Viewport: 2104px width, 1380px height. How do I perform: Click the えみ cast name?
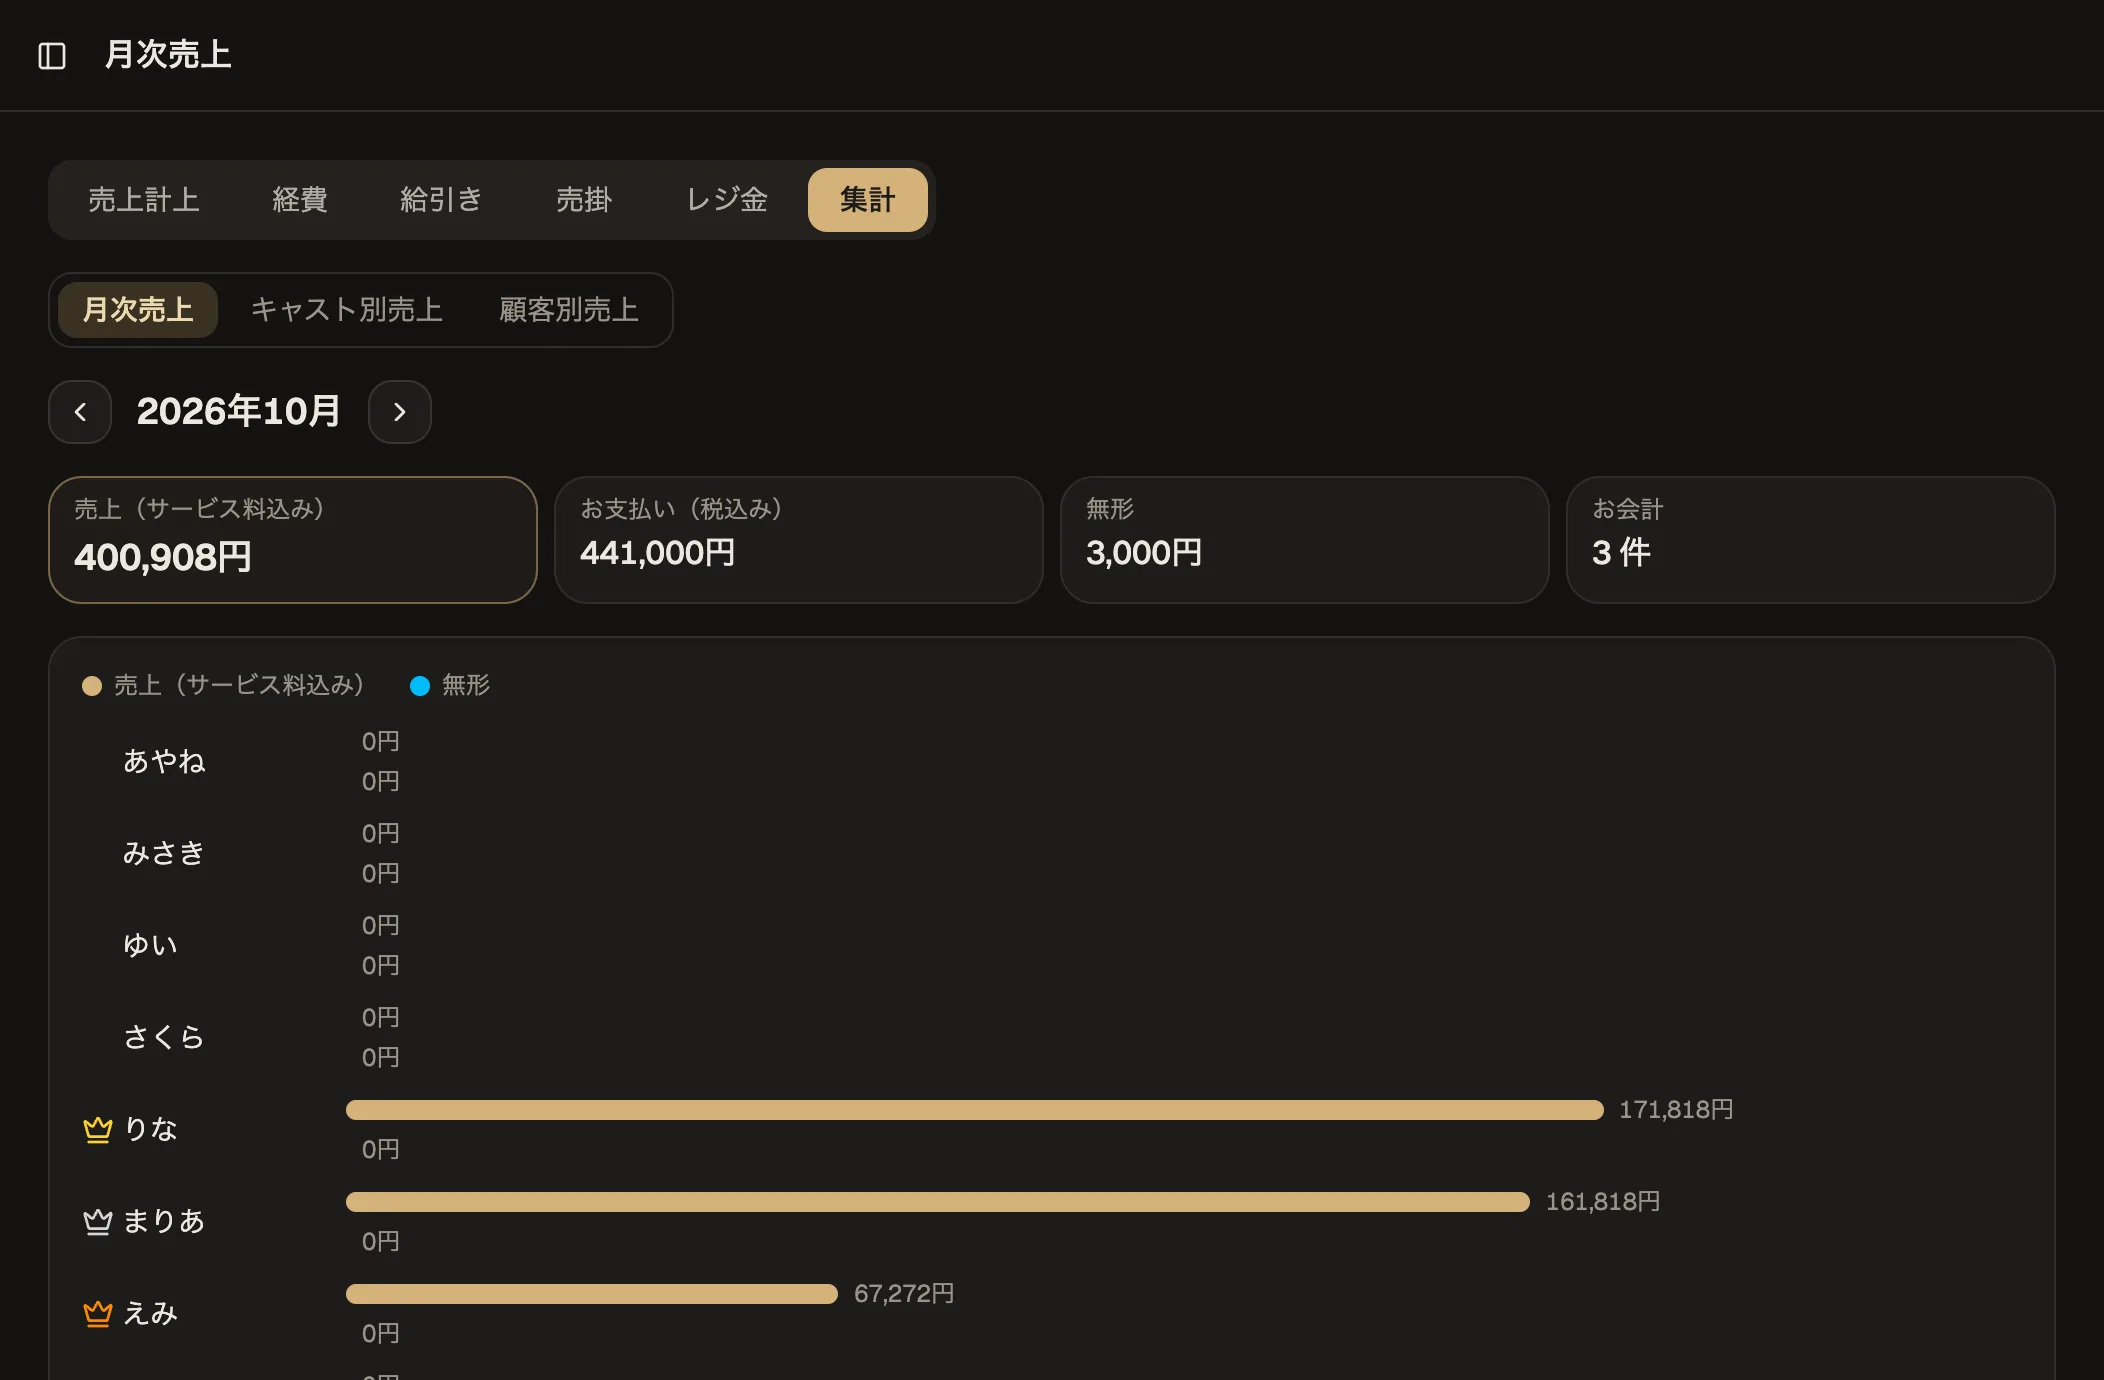click(x=150, y=1314)
